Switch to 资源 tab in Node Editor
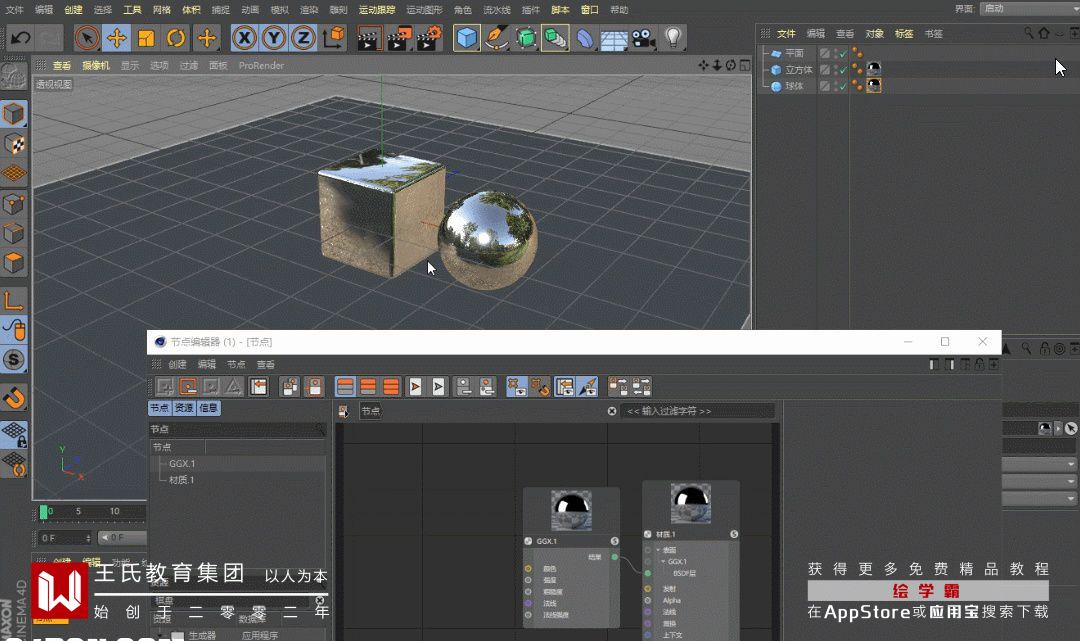Screen dimensions: 1080x641 point(184,408)
